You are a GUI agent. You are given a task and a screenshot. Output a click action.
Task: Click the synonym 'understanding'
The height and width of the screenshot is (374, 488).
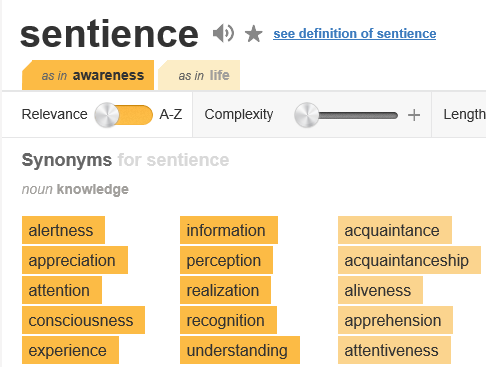click(x=240, y=350)
